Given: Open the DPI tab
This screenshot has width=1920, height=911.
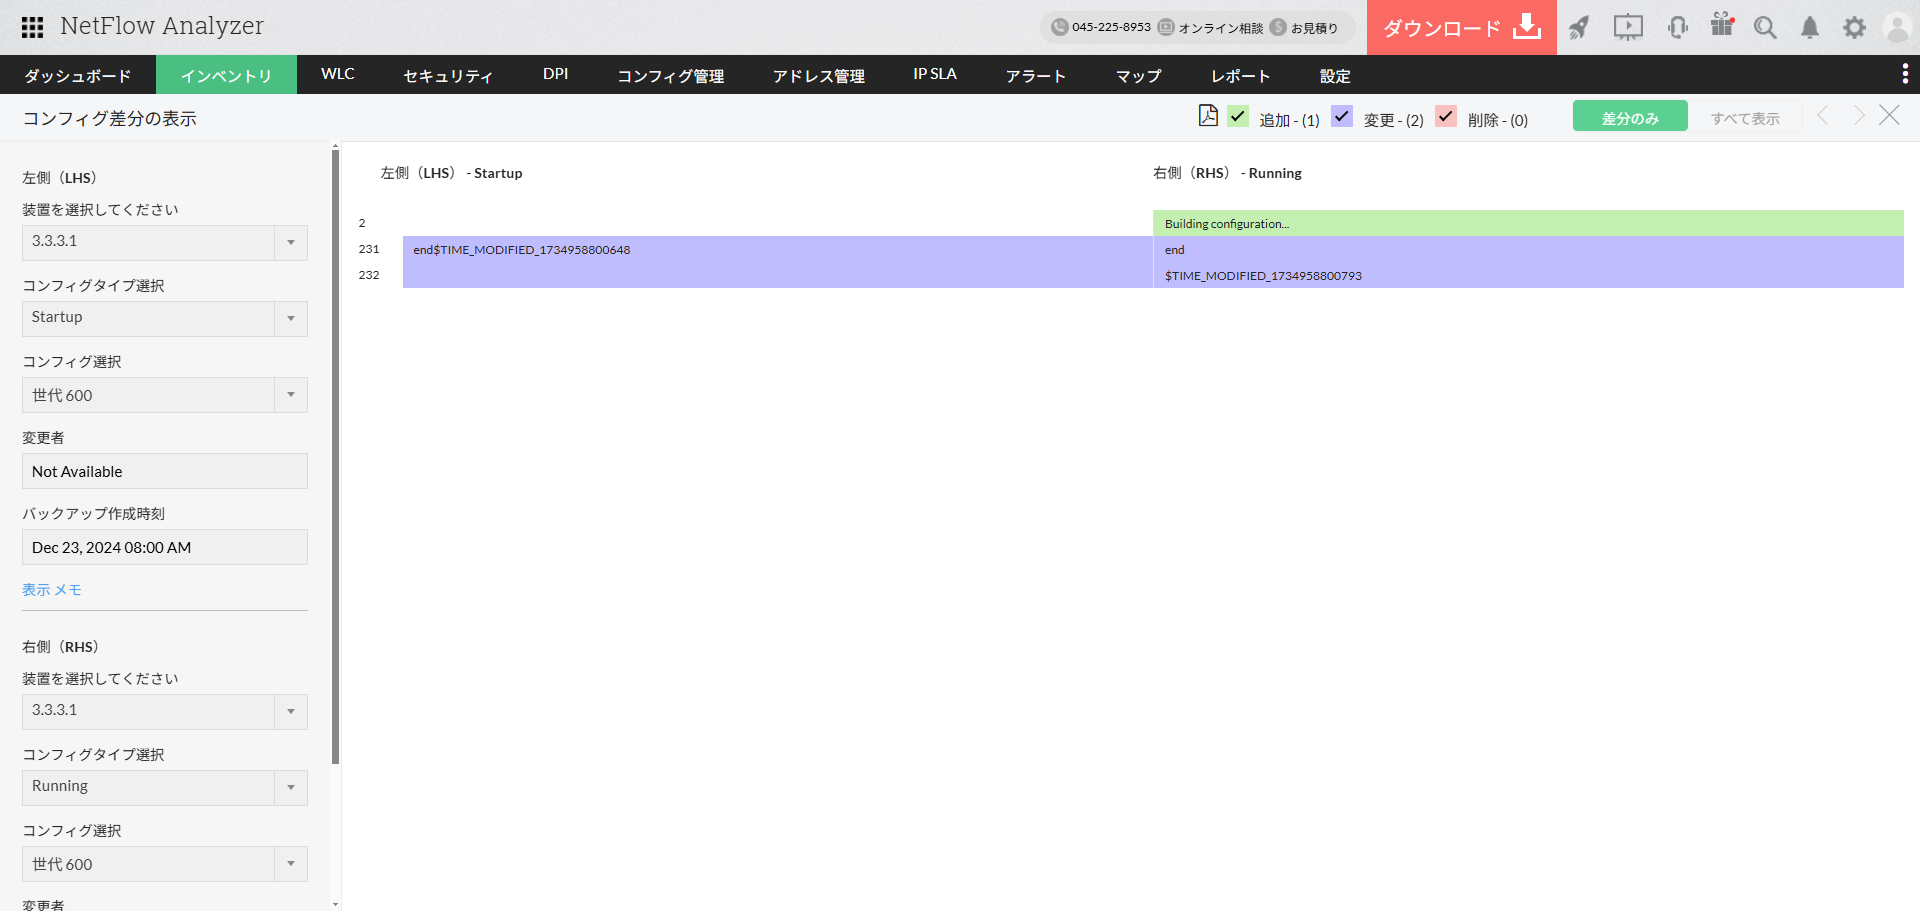Looking at the screenshot, I should pyautogui.click(x=555, y=75).
